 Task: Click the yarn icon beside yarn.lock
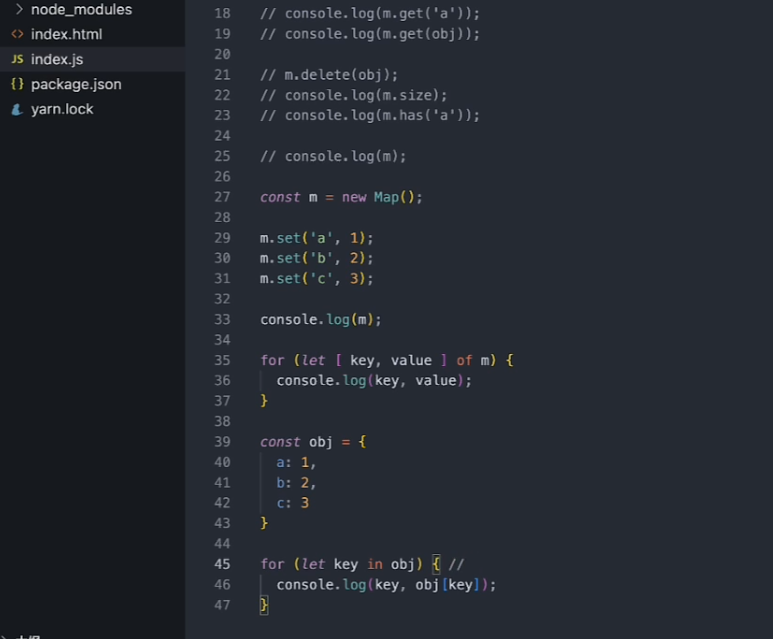click(x=17, y=109)
